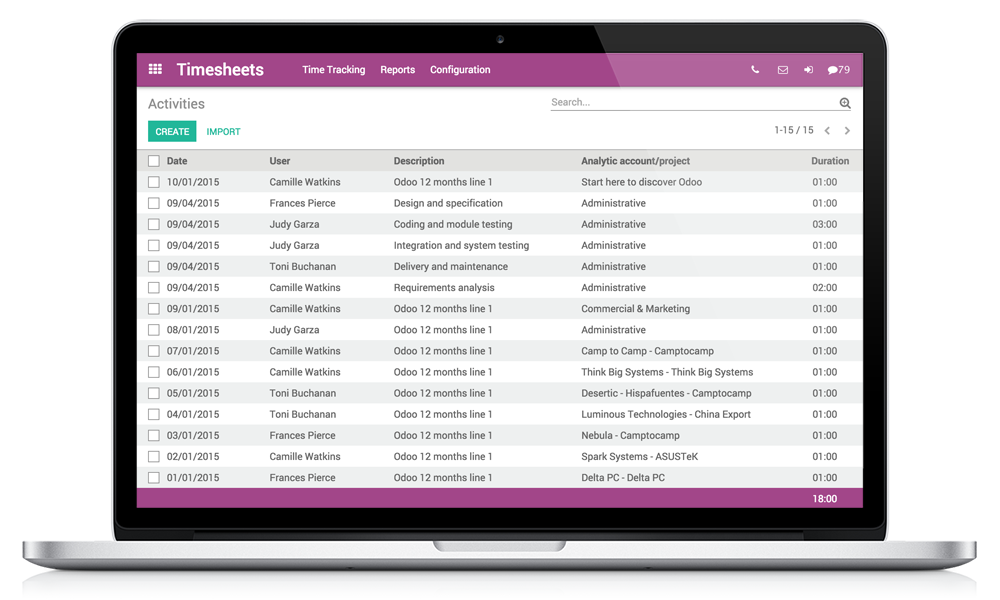Click 'Delta PC - Delta PC' project cell
1000x600 pixels.
point(623,478)
